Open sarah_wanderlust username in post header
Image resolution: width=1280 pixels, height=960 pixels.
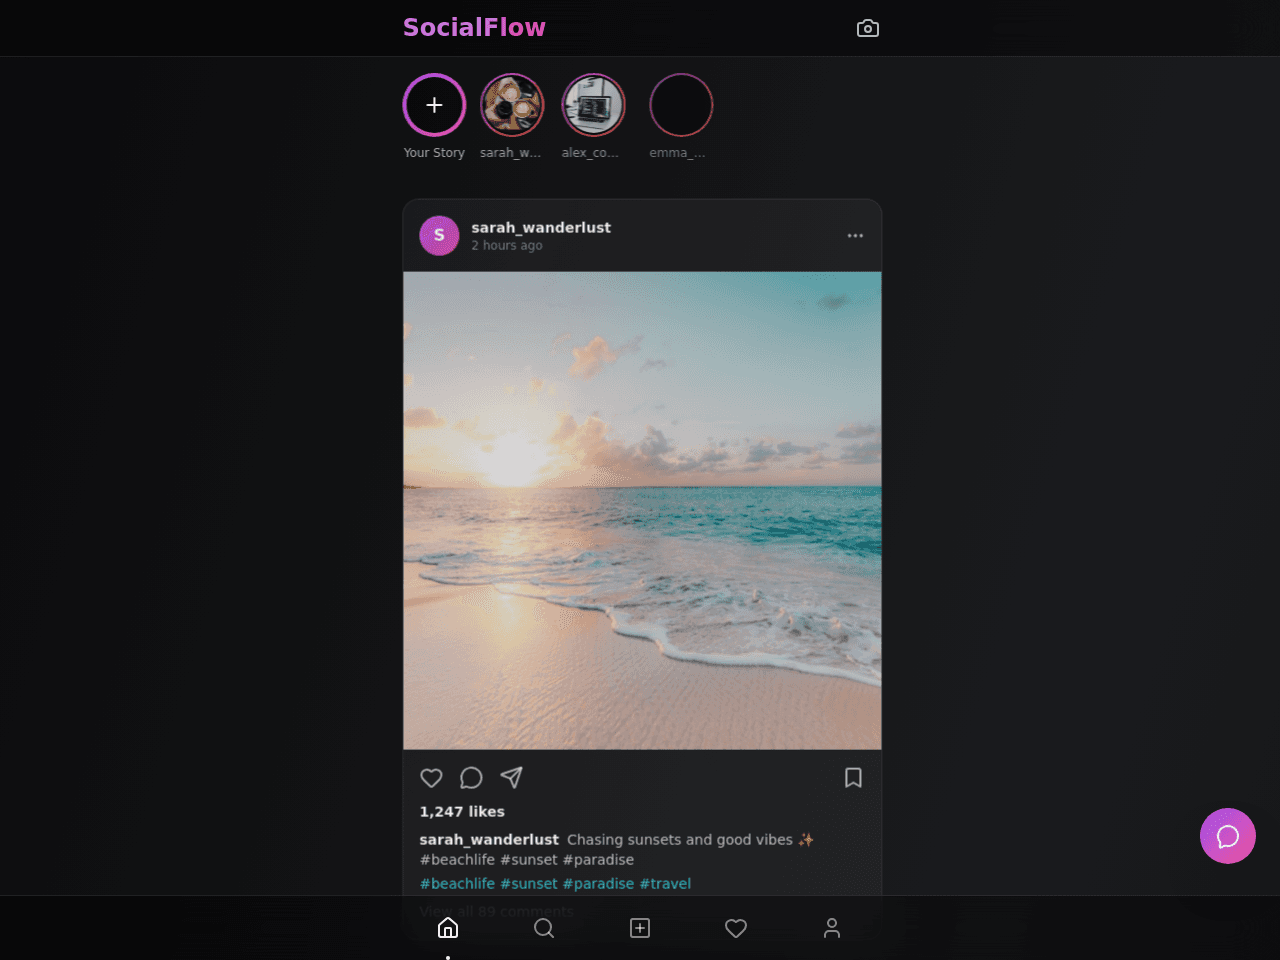pyautogui.click(x=541, y=227)
